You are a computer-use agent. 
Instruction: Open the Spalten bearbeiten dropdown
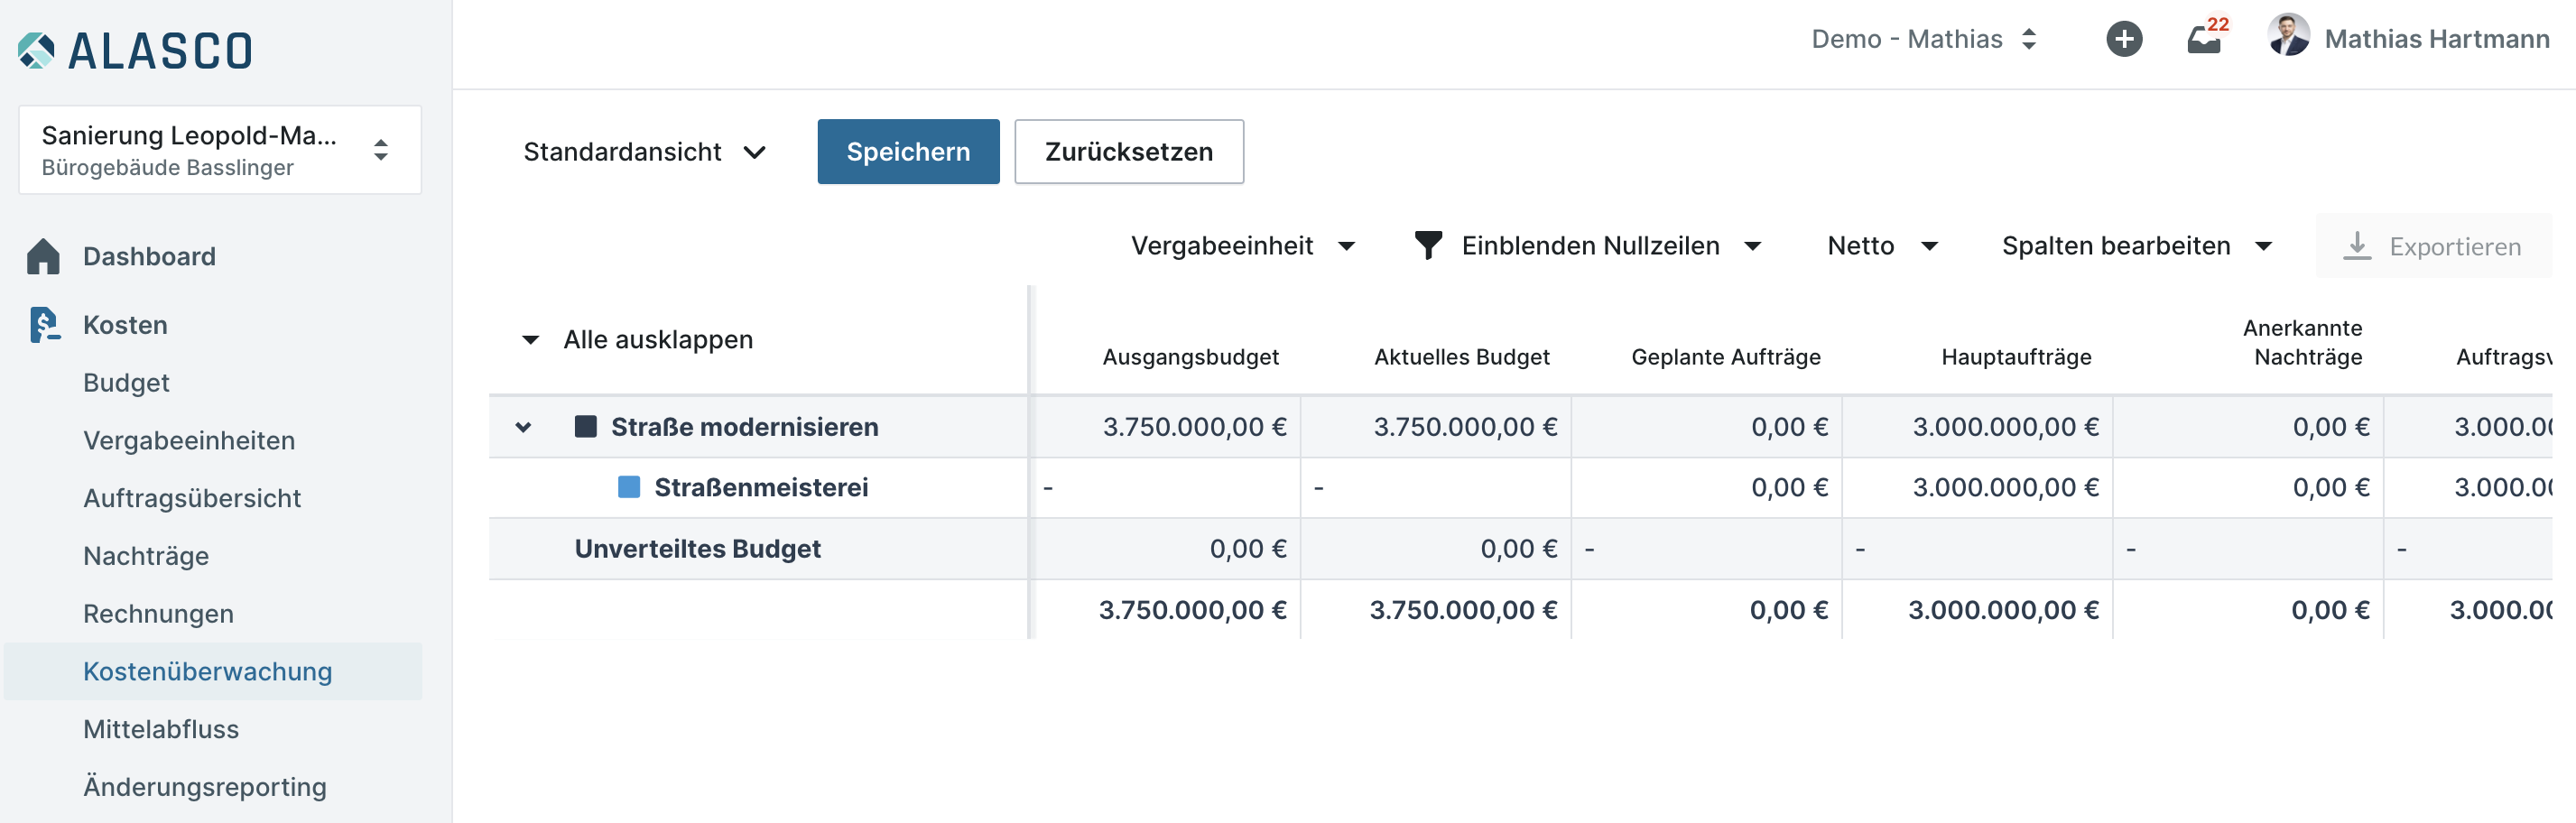click(x=2136, y=246)
